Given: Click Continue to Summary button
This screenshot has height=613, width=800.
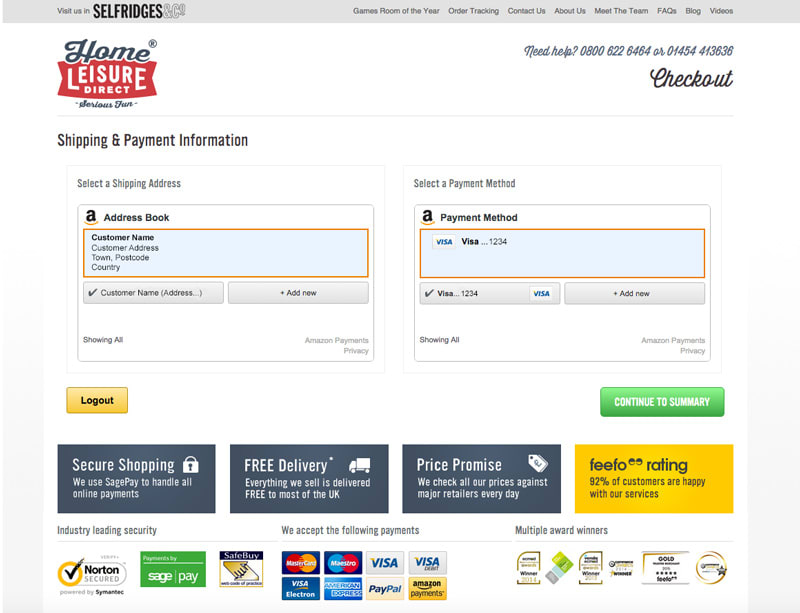Looking at the screenshot, I should click(x=662, y=402).
